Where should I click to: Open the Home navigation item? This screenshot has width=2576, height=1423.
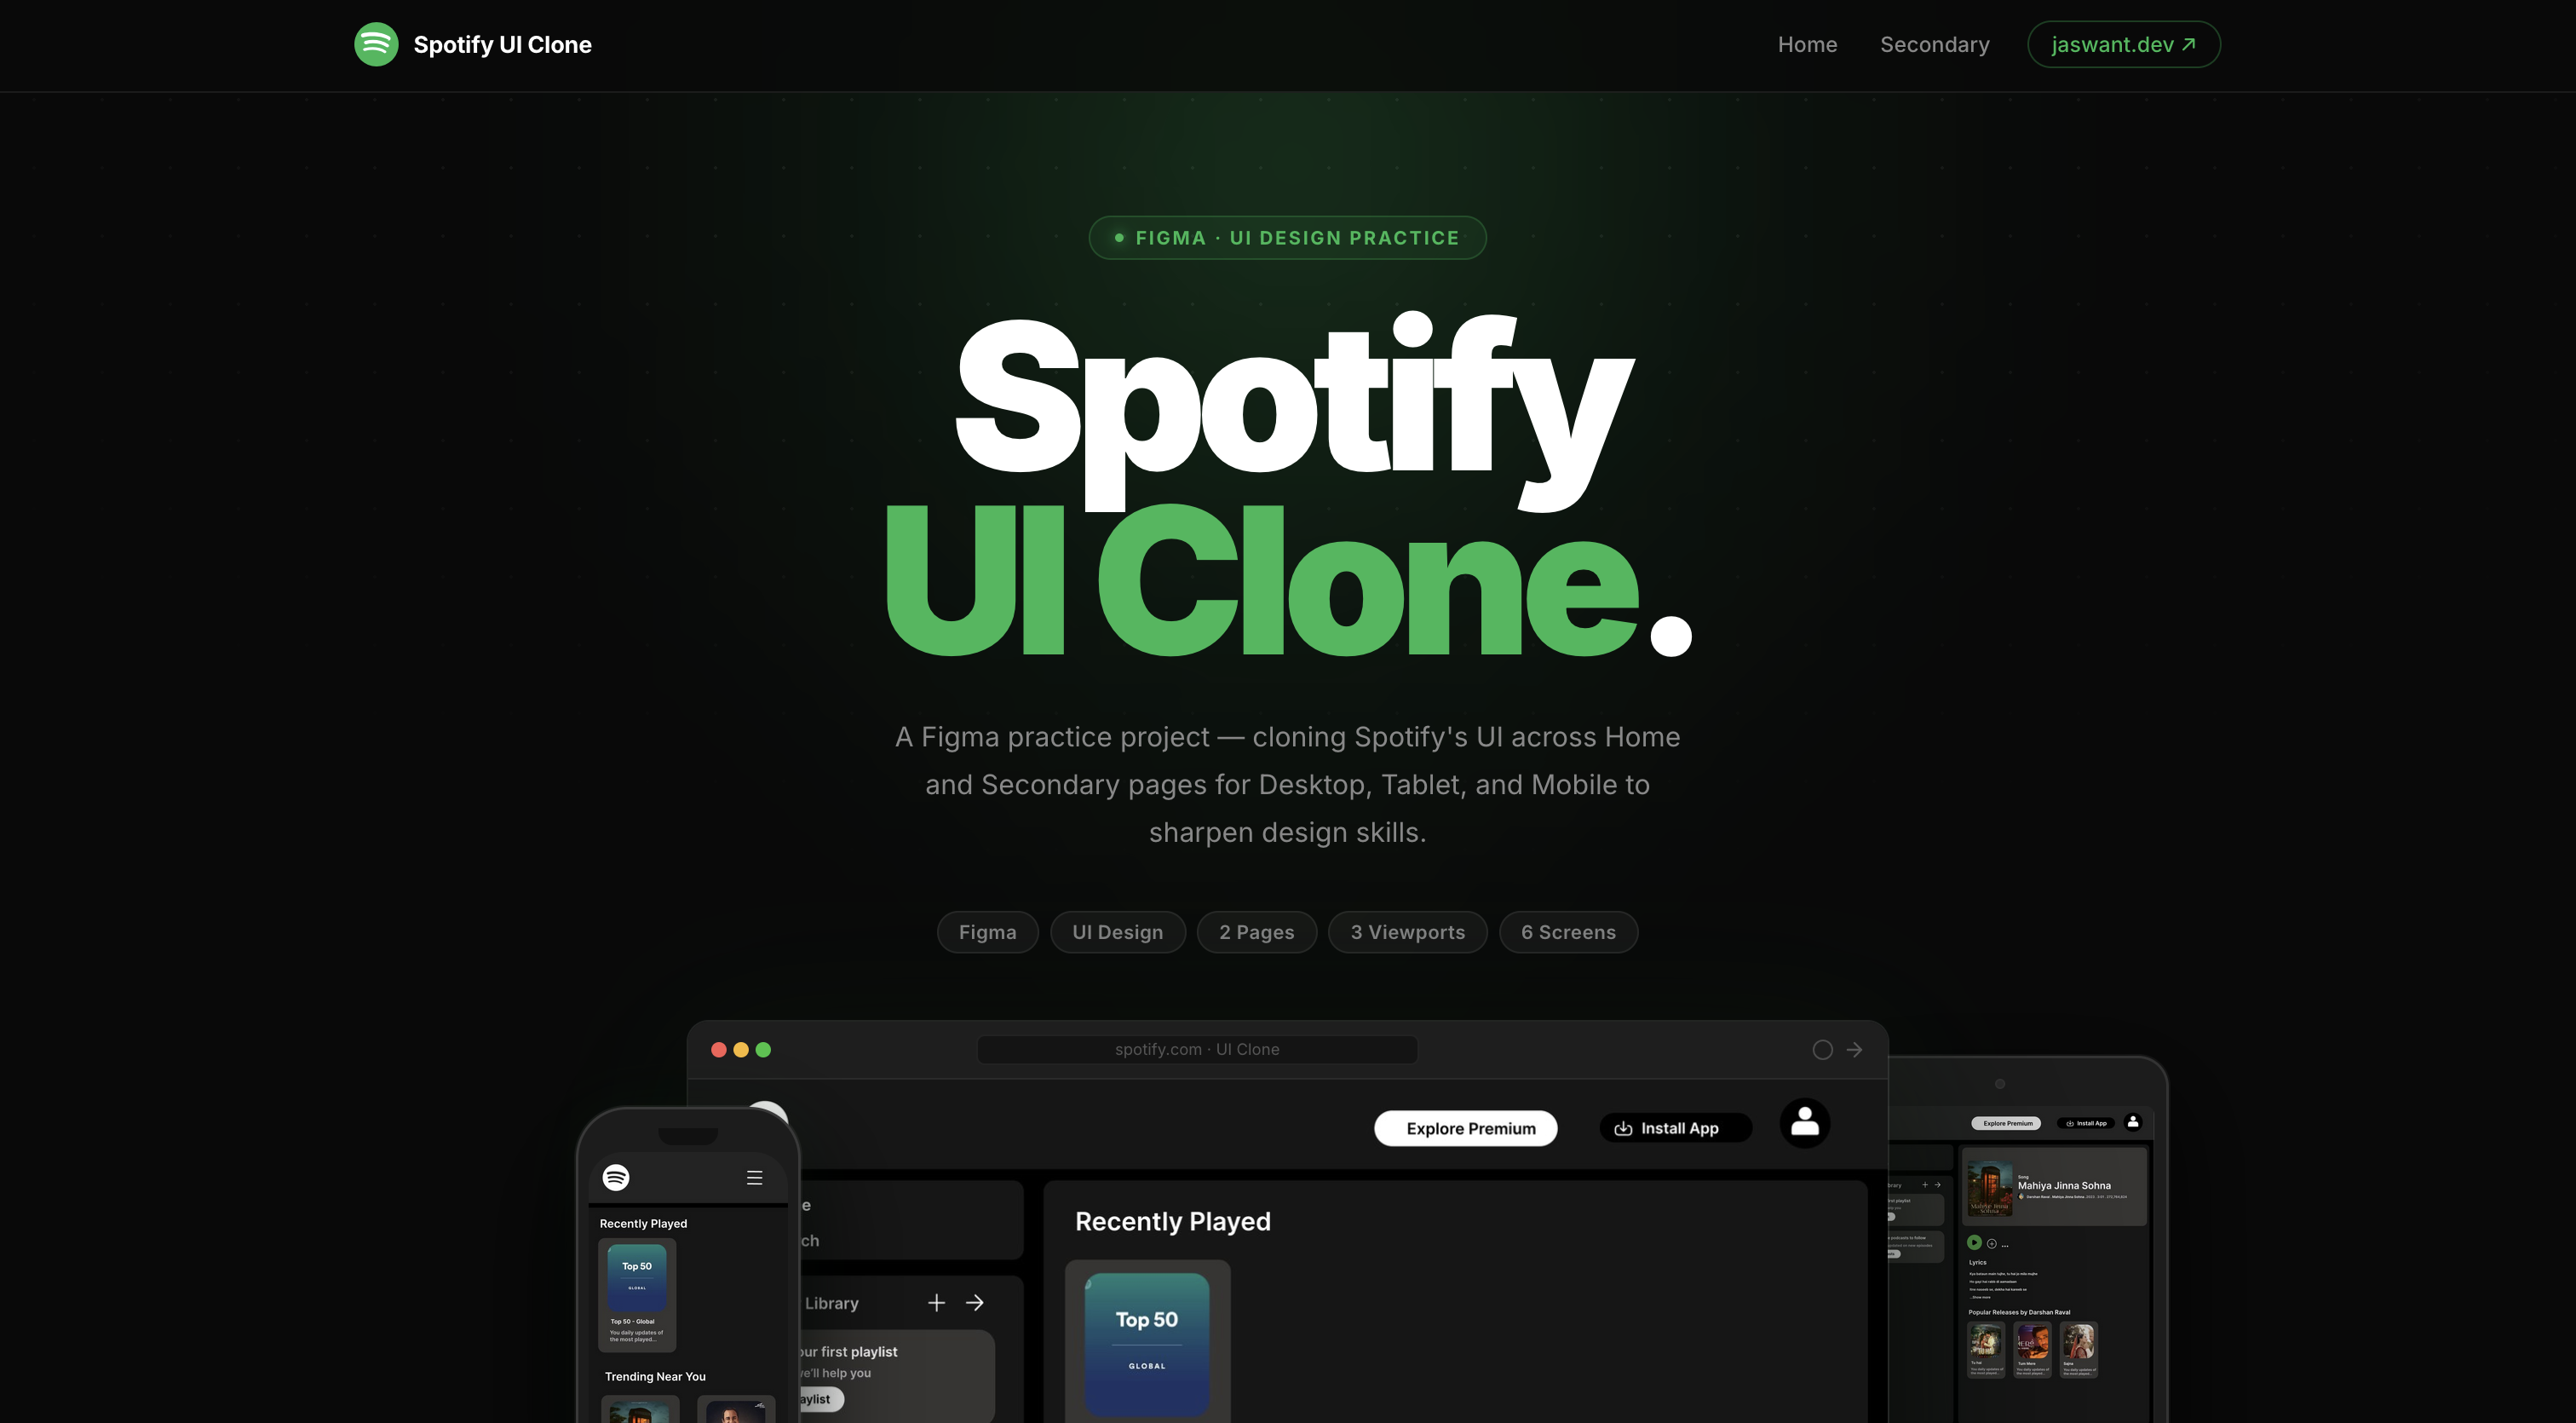pyautogui.click(x=1808, y=44)
